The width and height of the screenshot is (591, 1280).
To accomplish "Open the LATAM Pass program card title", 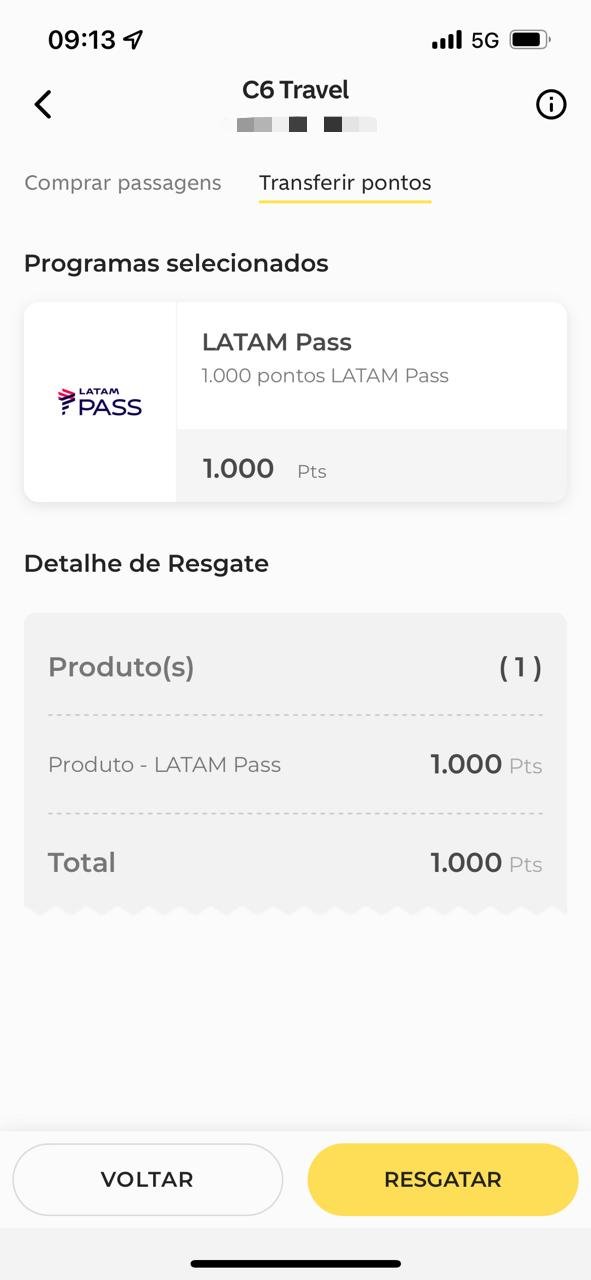I will click(x=277, y=342).
